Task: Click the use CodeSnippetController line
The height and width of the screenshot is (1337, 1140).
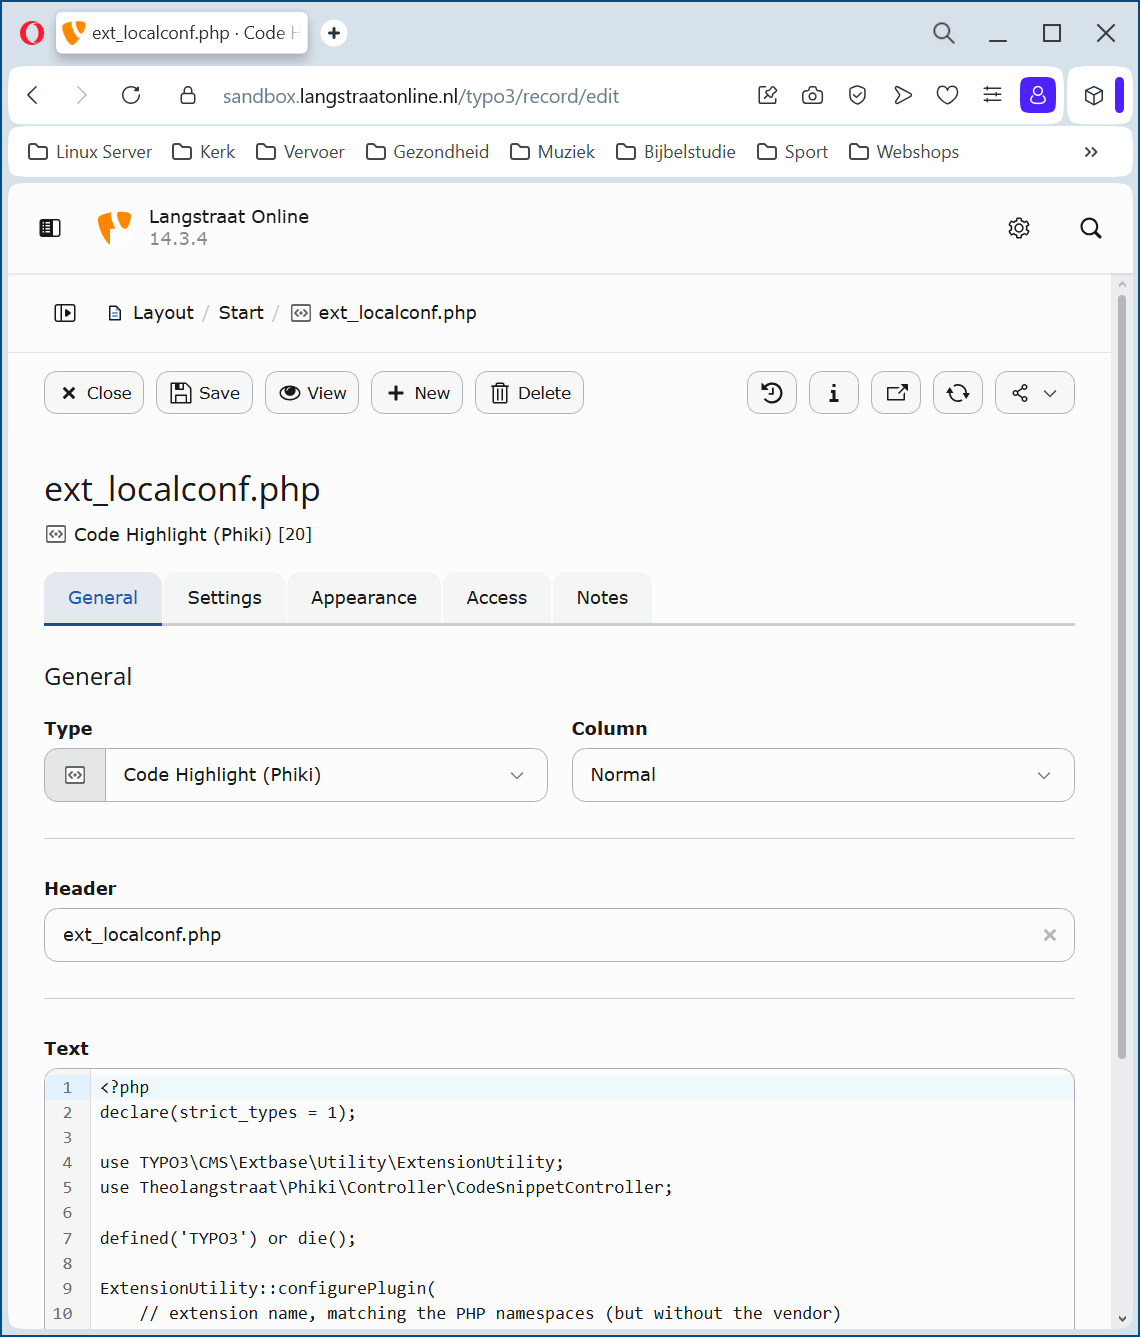Action: [x=387, y=1187]
